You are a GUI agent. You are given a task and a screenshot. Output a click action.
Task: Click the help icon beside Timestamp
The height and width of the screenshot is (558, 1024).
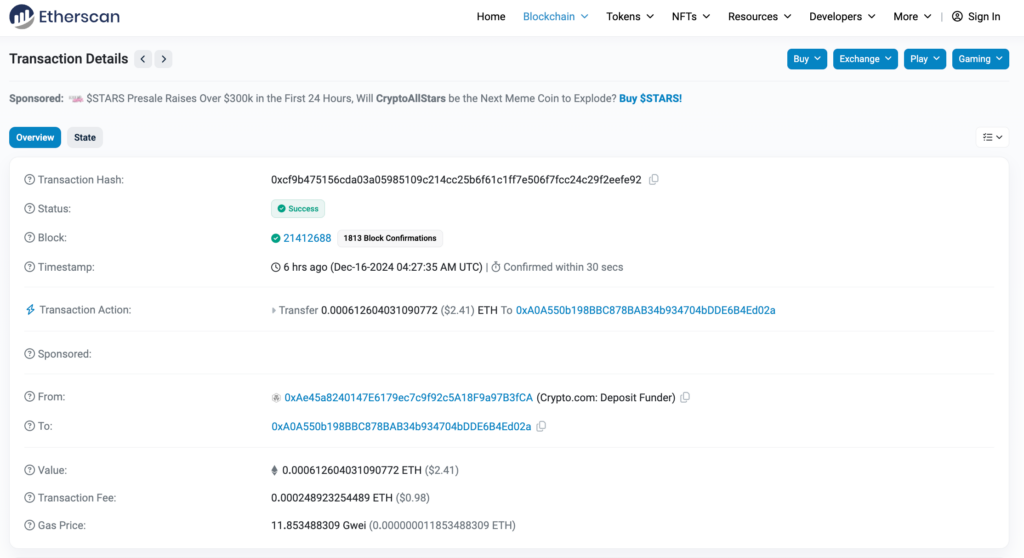[30, 267]
